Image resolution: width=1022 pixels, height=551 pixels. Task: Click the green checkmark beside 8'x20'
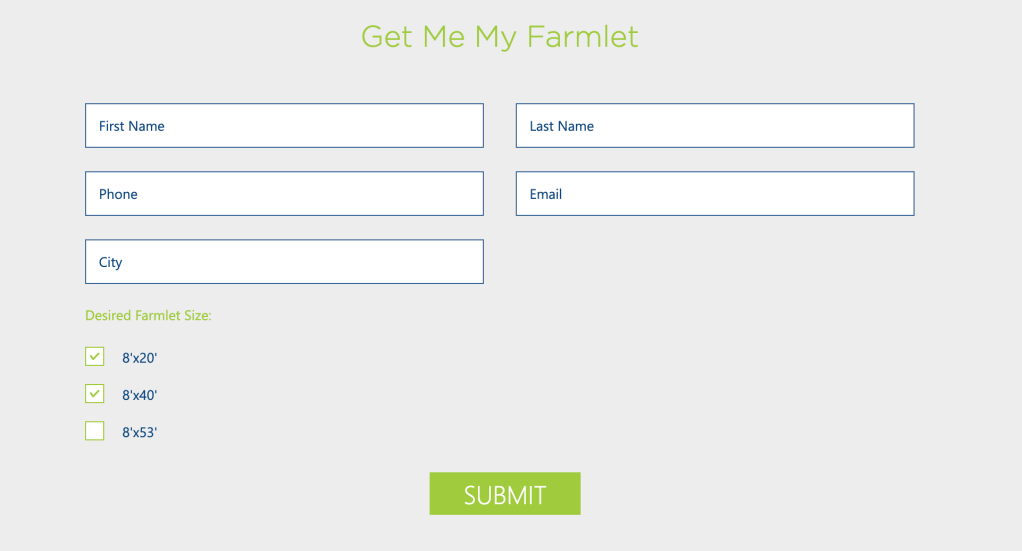(95, 356)
